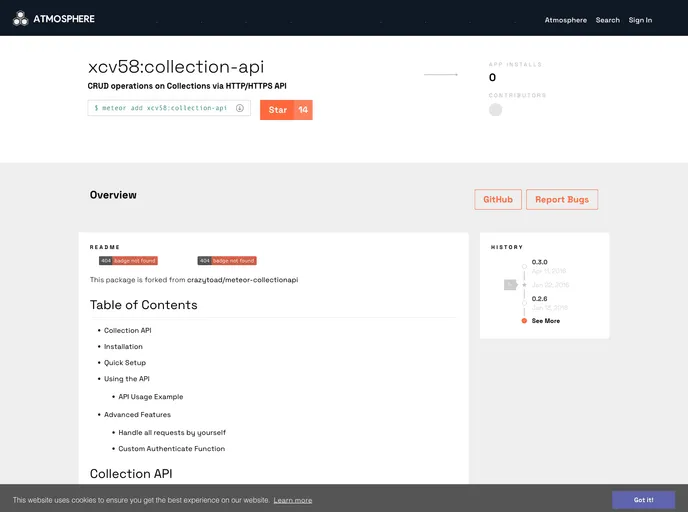This screenshot has height=512, width=688.
Task: Jump to Installation section link
Action: (x=123, y=347)
